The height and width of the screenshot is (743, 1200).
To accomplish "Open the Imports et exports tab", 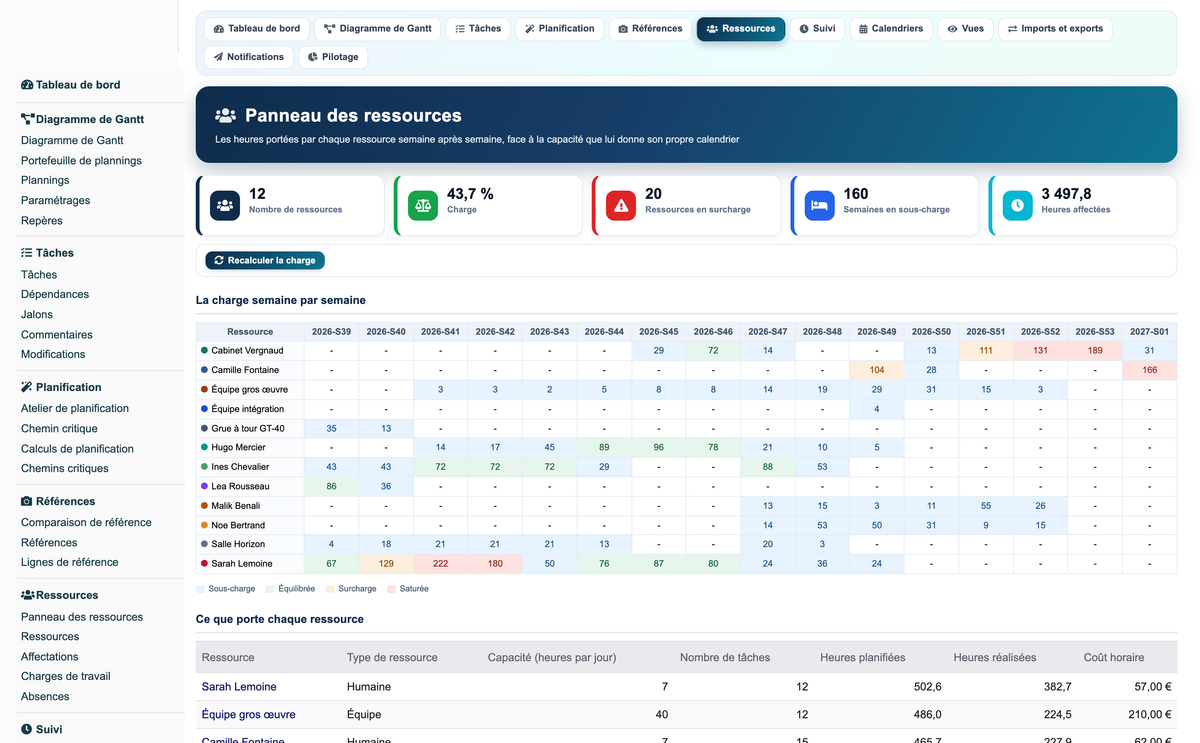I will click(1055, 29).
